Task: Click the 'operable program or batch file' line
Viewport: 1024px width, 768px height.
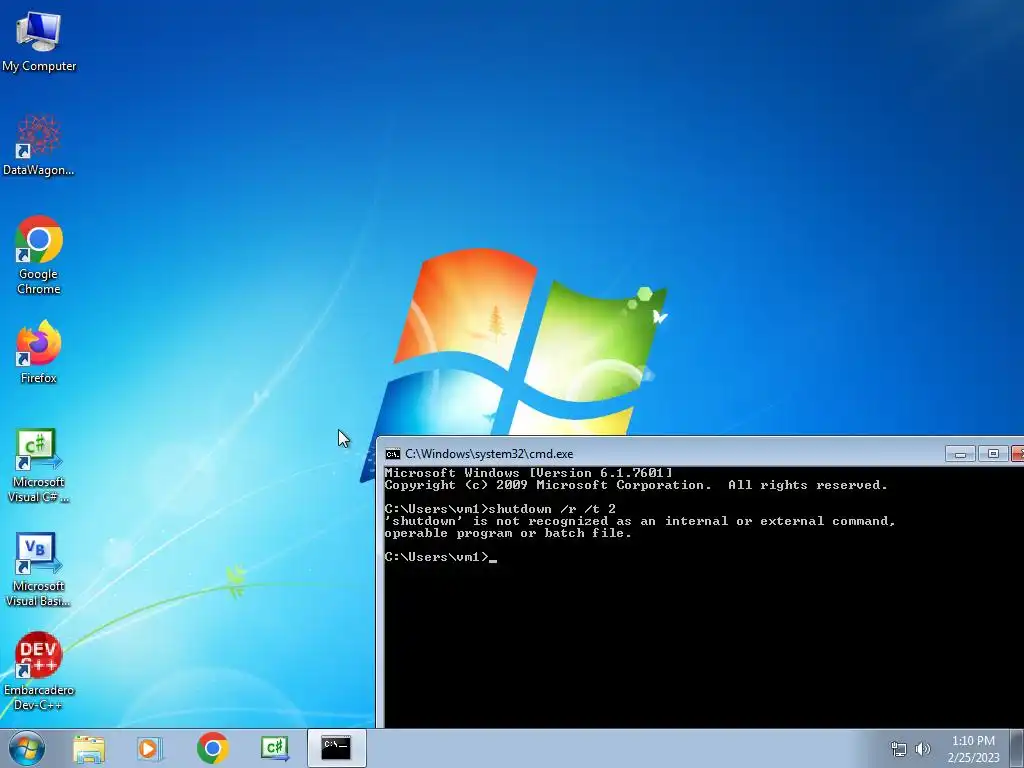Action: click(x=508, y=534)
